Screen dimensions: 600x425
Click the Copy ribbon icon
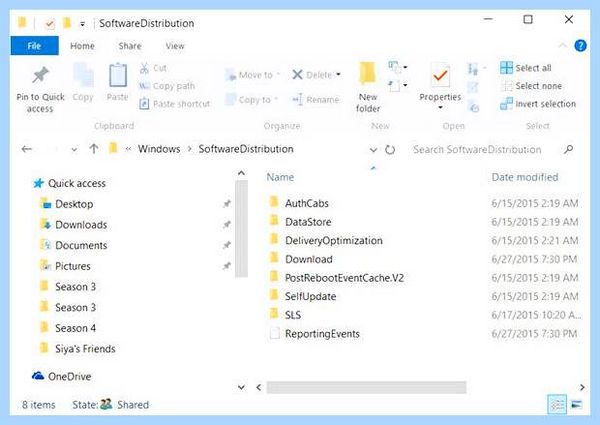(83, 76)
